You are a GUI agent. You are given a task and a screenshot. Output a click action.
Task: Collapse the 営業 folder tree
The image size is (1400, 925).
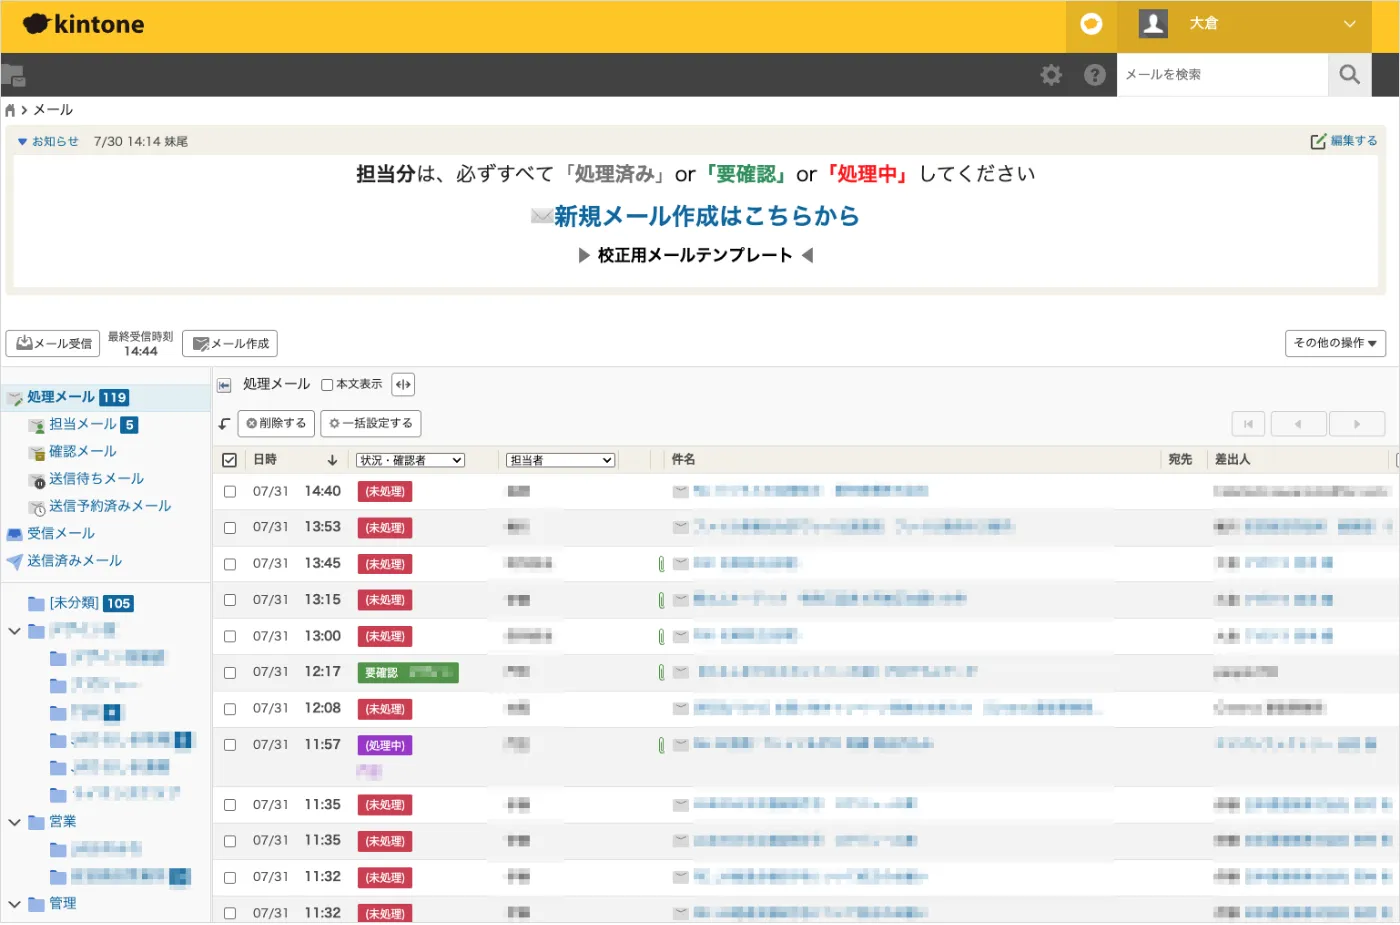(14, 822)
